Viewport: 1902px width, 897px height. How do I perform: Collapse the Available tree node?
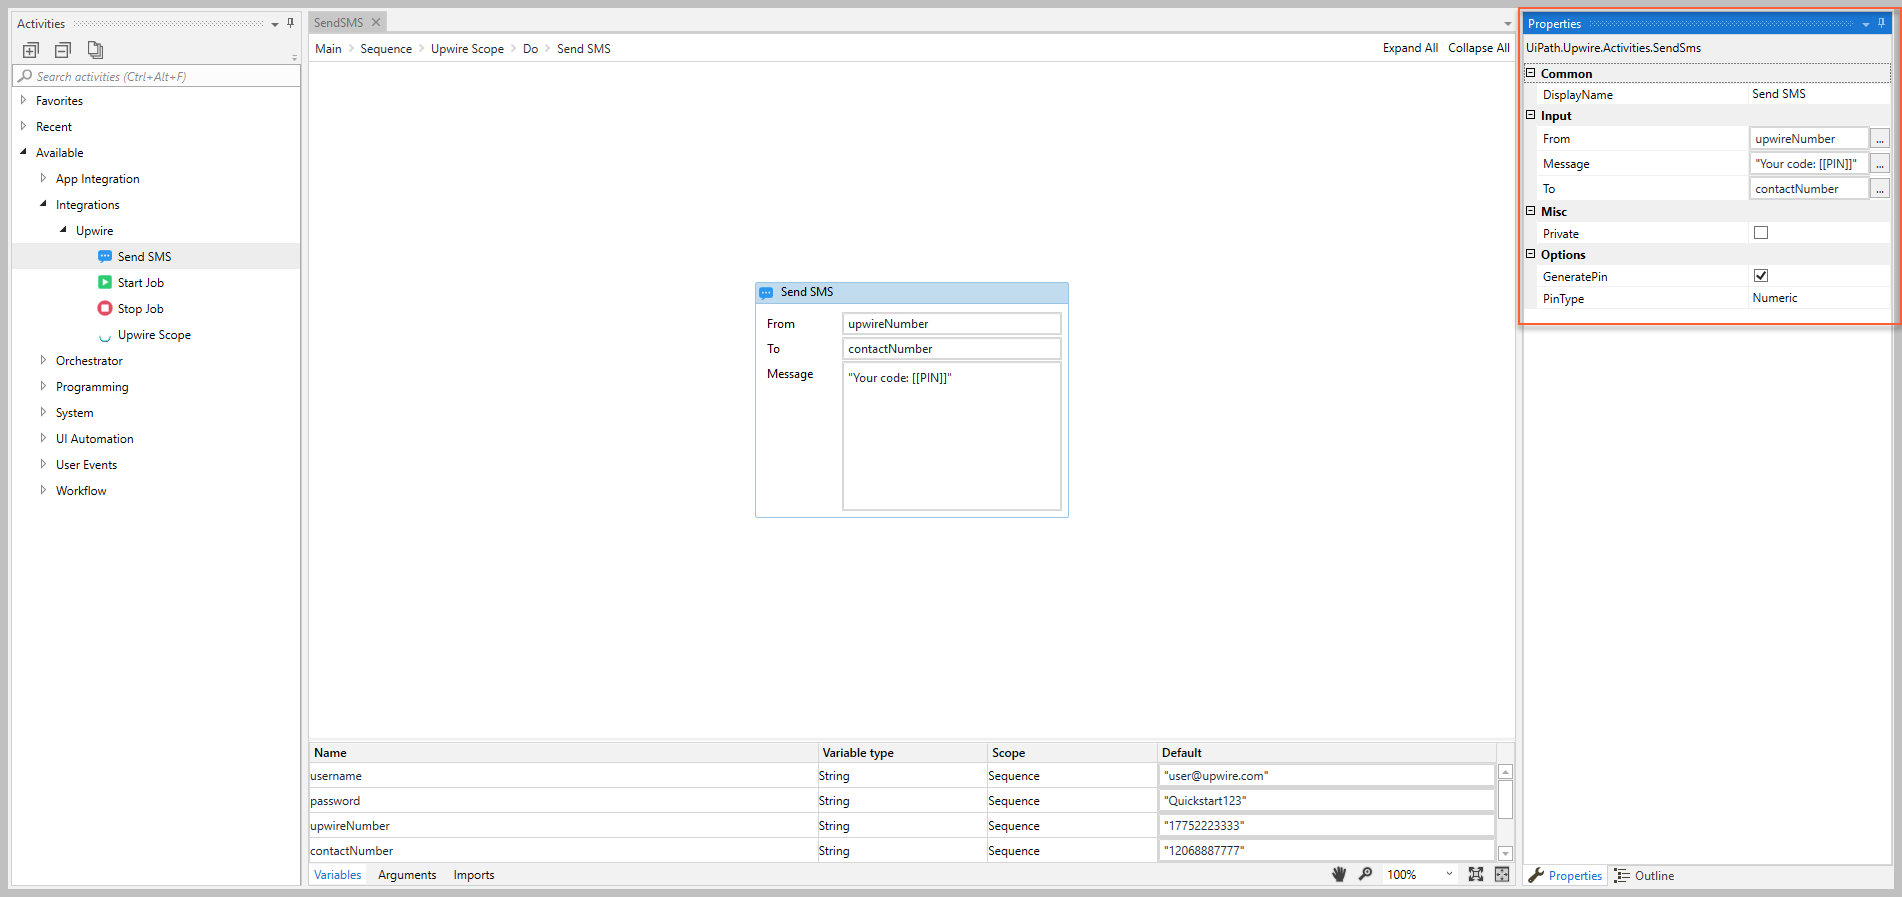[23, 152]
